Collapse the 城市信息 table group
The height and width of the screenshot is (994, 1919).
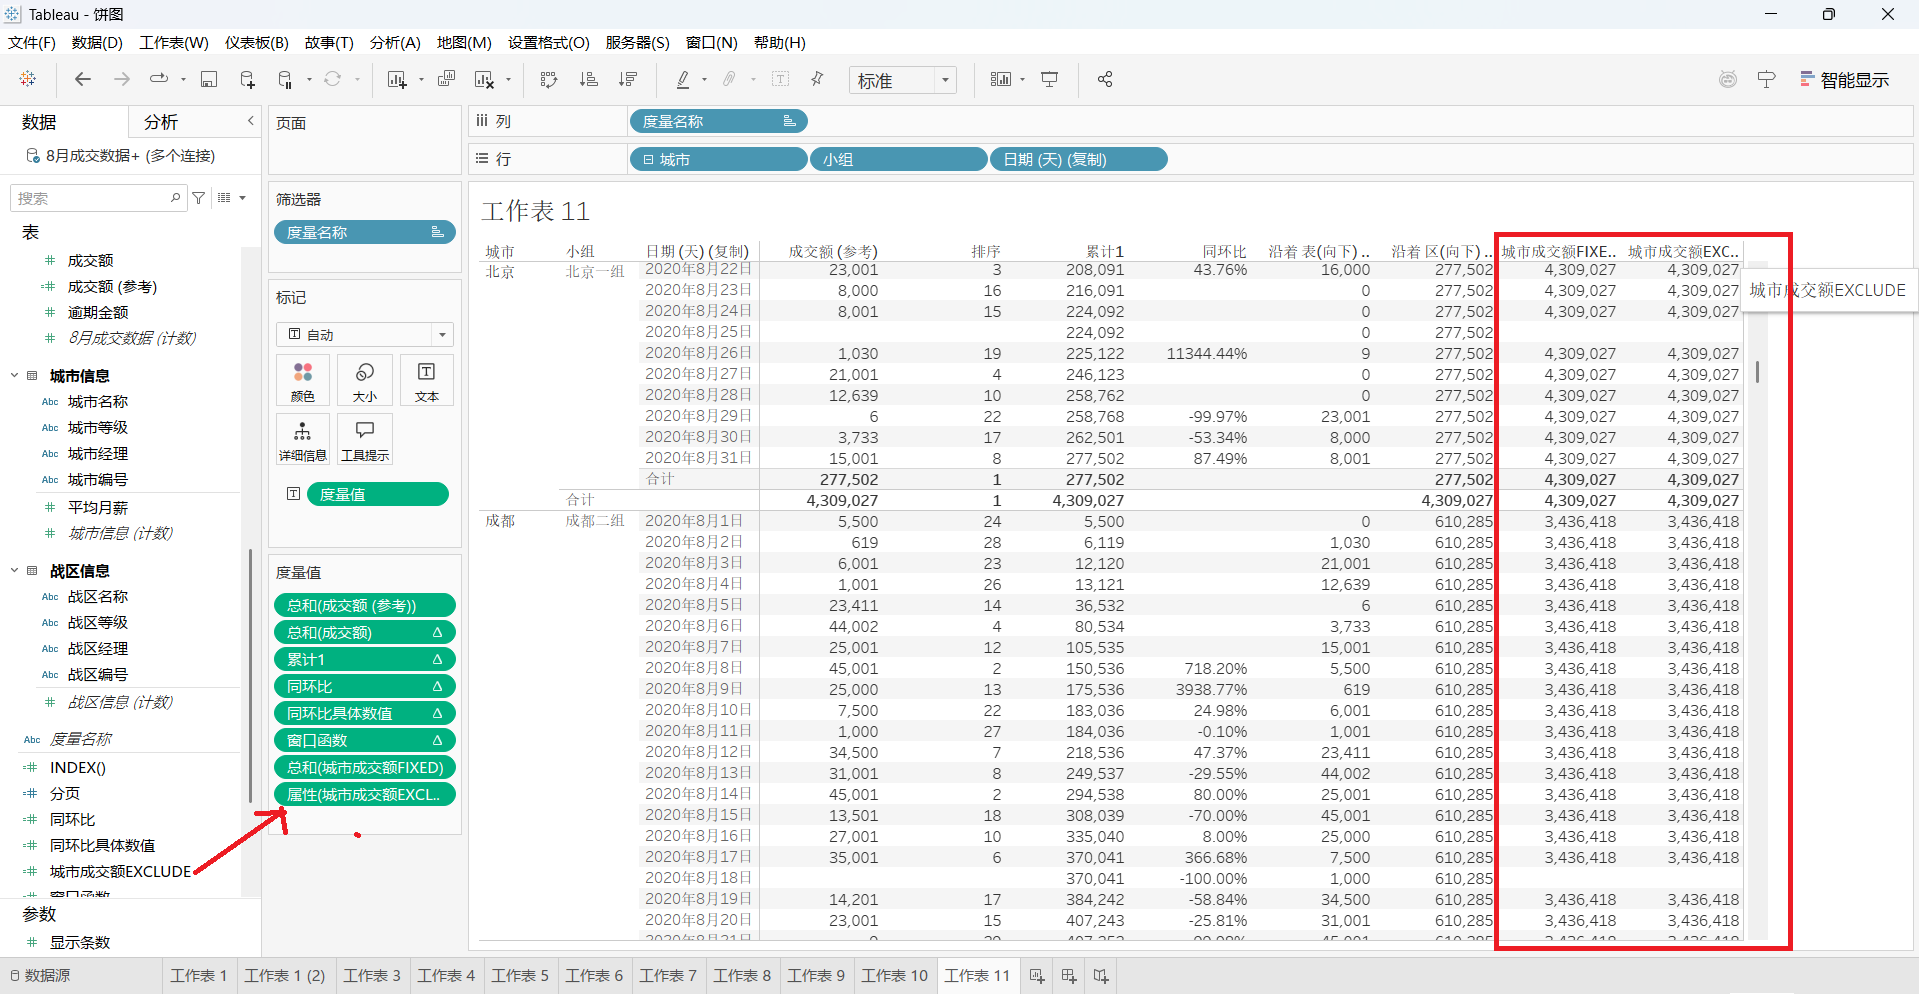tap(14, 376)
